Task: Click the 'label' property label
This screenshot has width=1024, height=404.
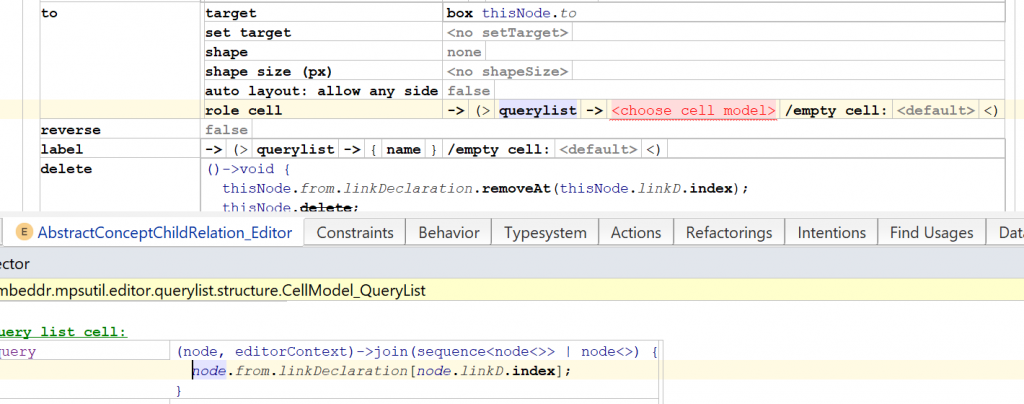Action: 61,149
